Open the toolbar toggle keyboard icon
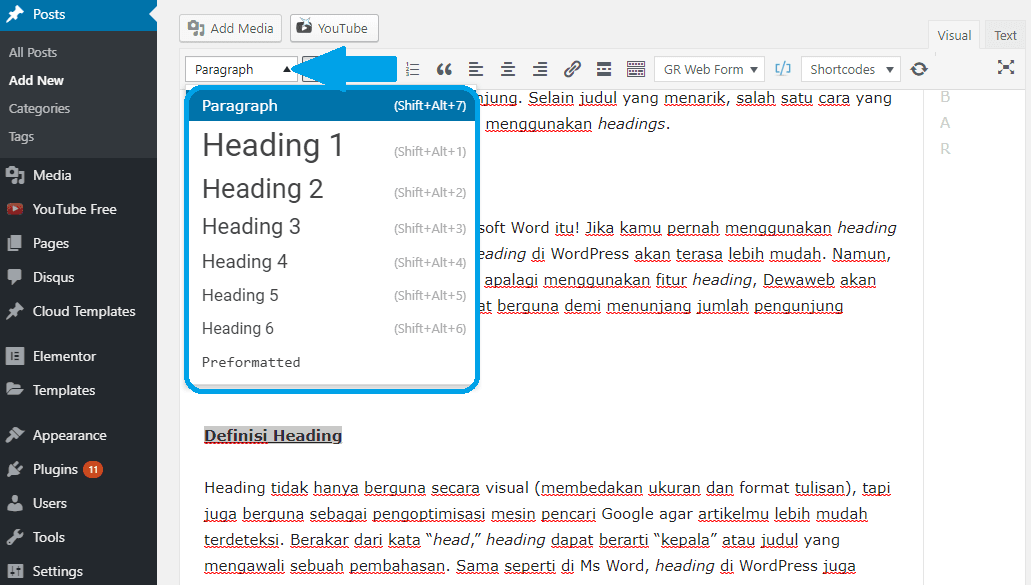Screen dimensions: 1031x585 [x=636, y=69]
